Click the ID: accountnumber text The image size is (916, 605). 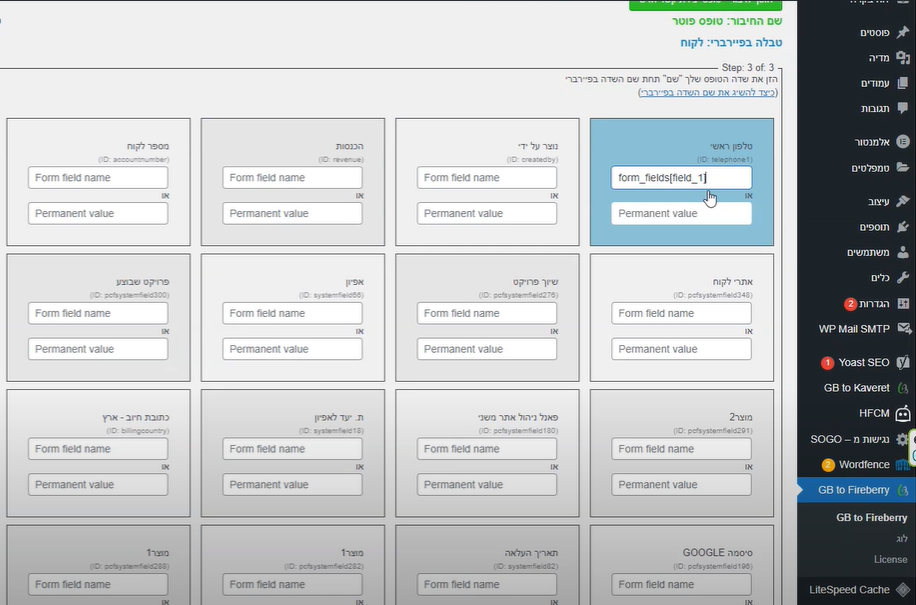point(134,159)
